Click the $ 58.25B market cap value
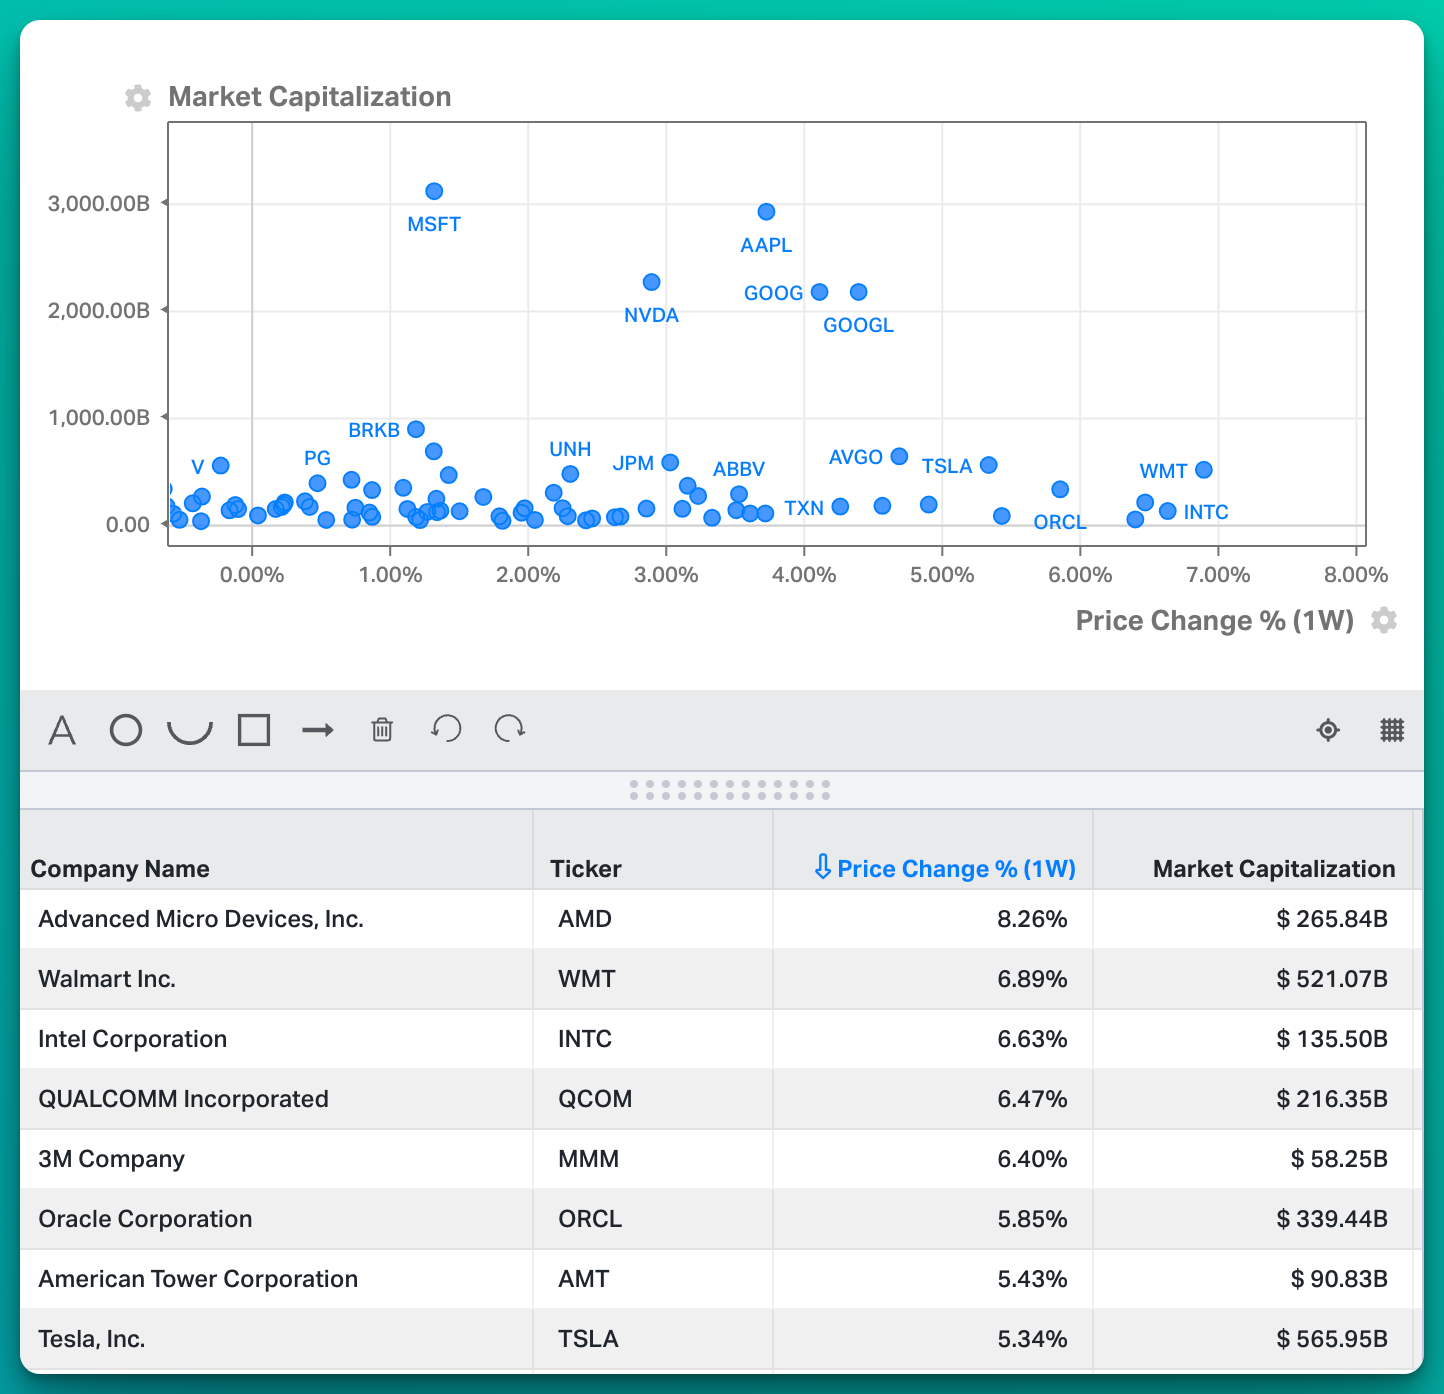 (1339, 1159)
